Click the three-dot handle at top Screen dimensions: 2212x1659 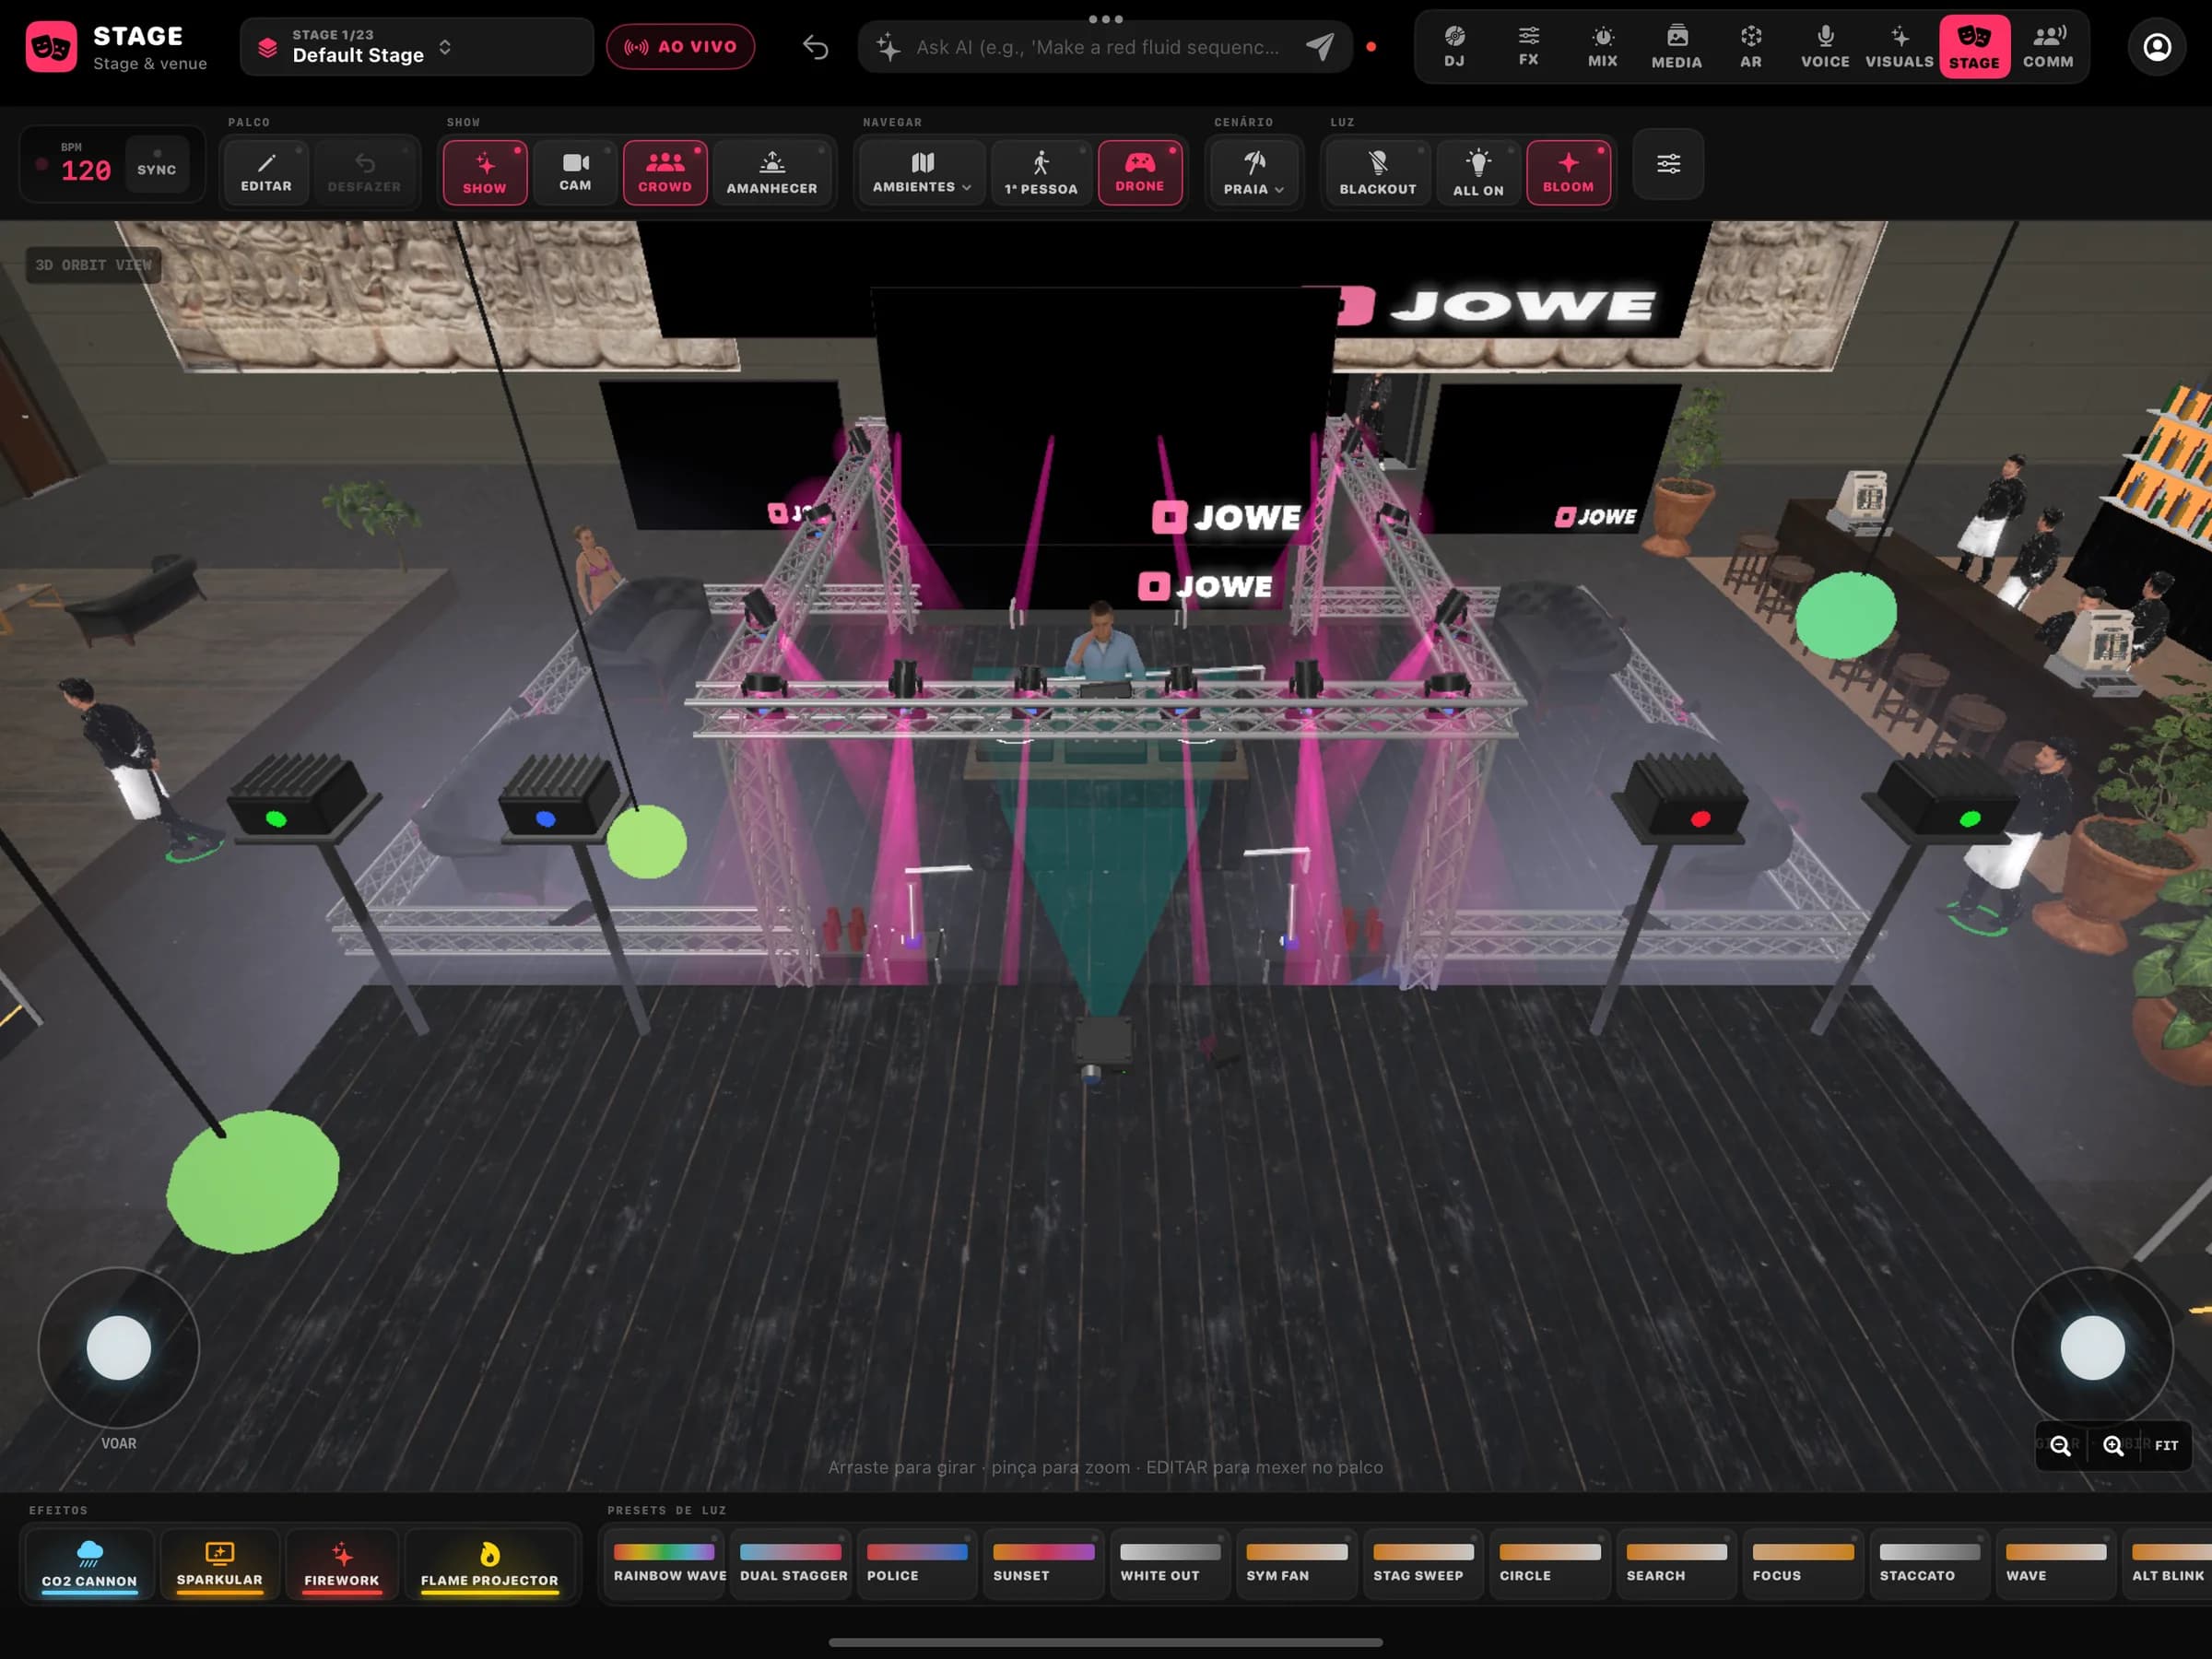(1105, 19)
